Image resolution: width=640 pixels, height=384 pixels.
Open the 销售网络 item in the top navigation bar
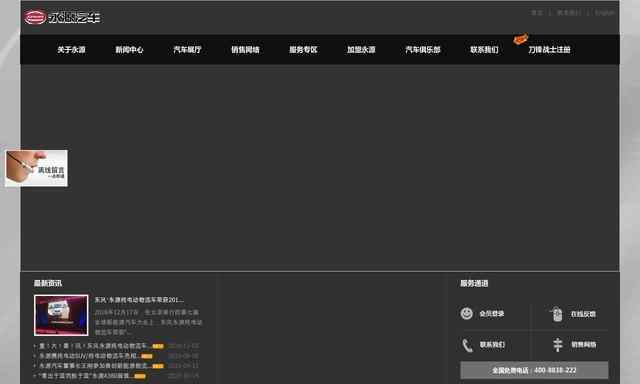pos(245,50)
